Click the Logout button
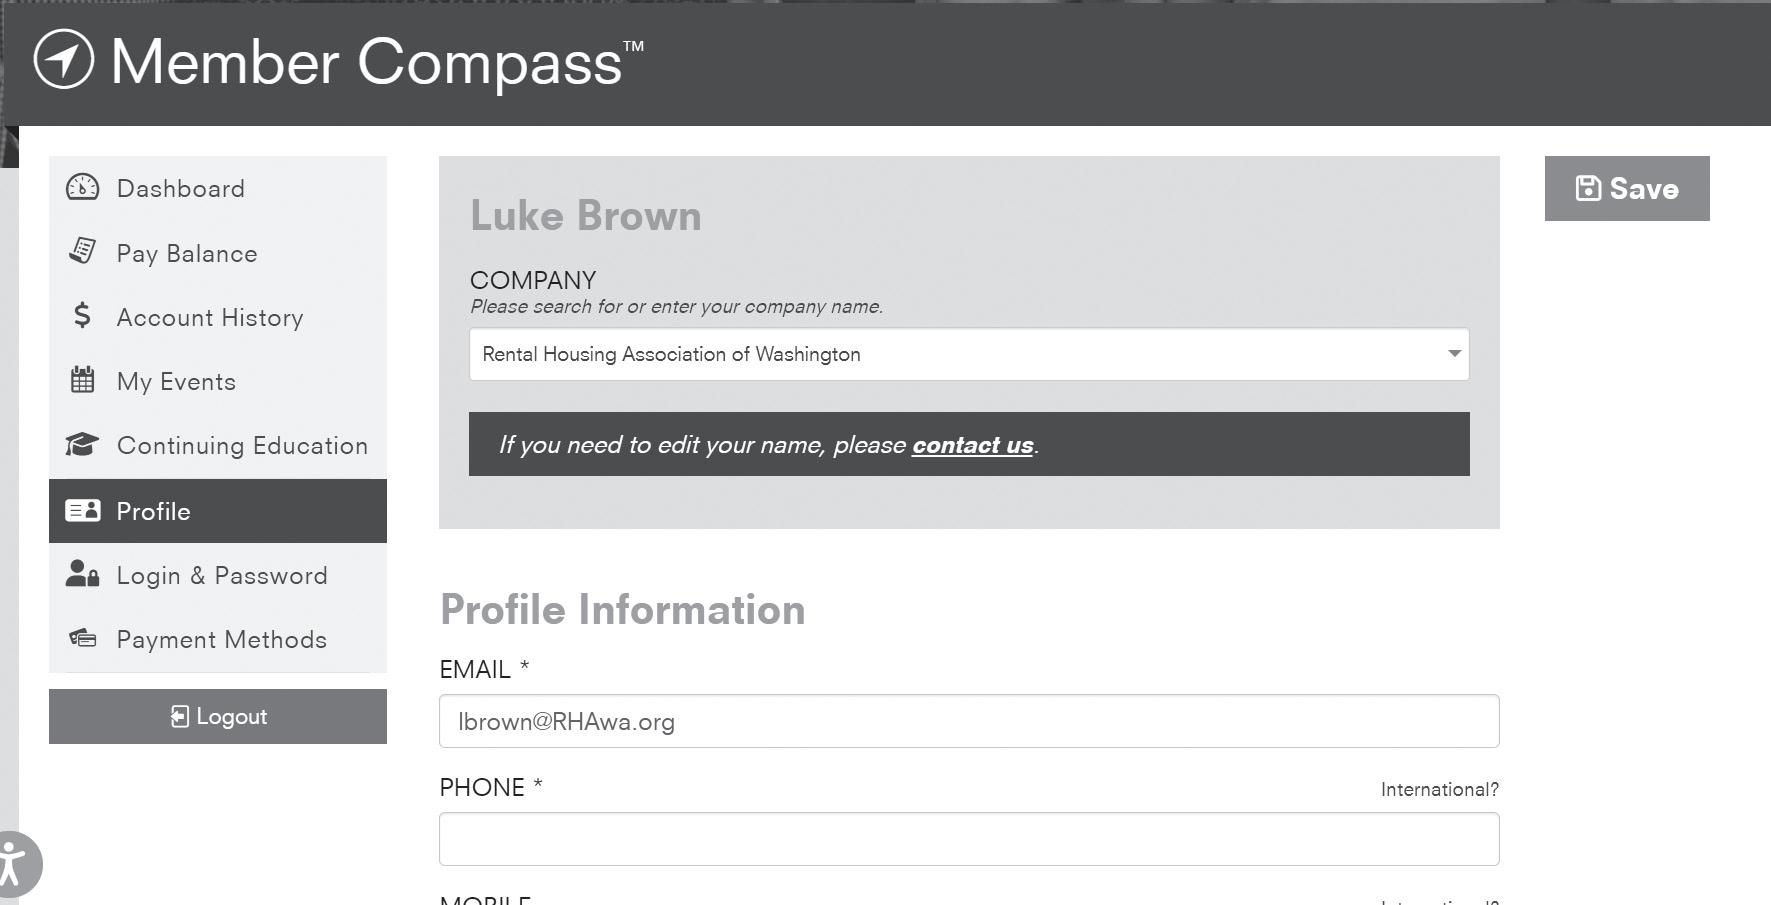Image resolution: width=1771 pixels, height=905 pixels. [218, 716]
